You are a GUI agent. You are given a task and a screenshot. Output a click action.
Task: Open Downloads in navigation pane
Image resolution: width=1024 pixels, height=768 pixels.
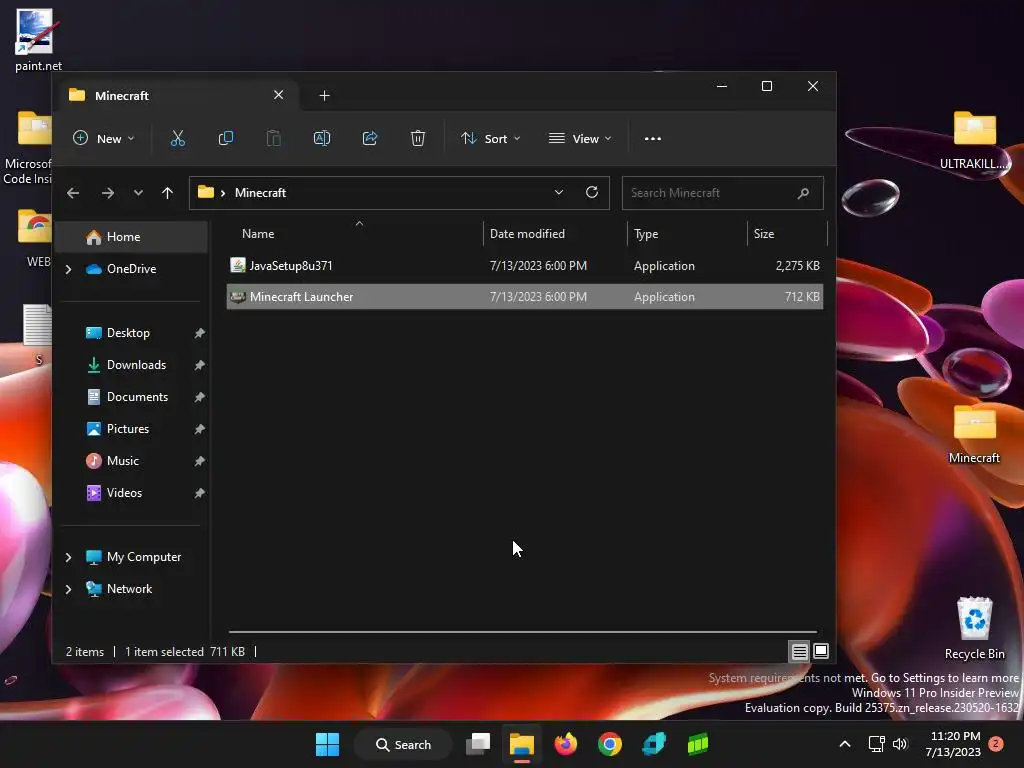tap(134, 365)
